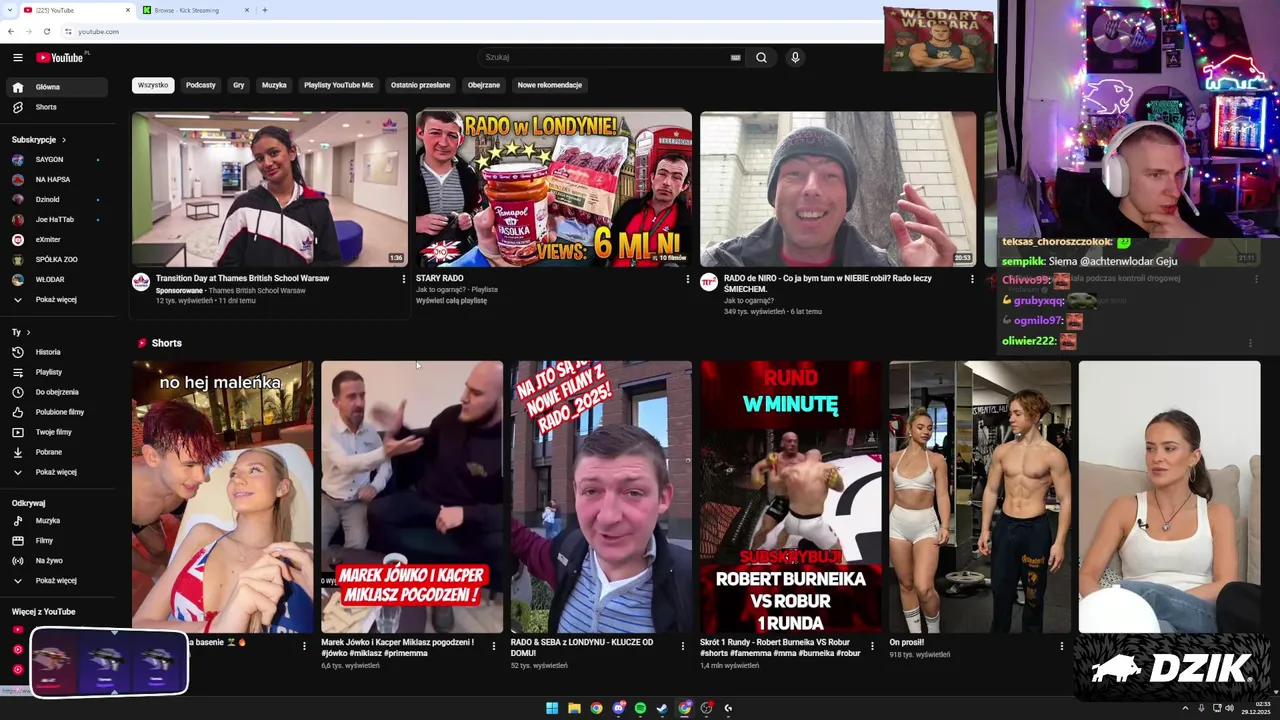Play the On prosił! gym short
Screen dimensions: 1280x720
point(980,497)
